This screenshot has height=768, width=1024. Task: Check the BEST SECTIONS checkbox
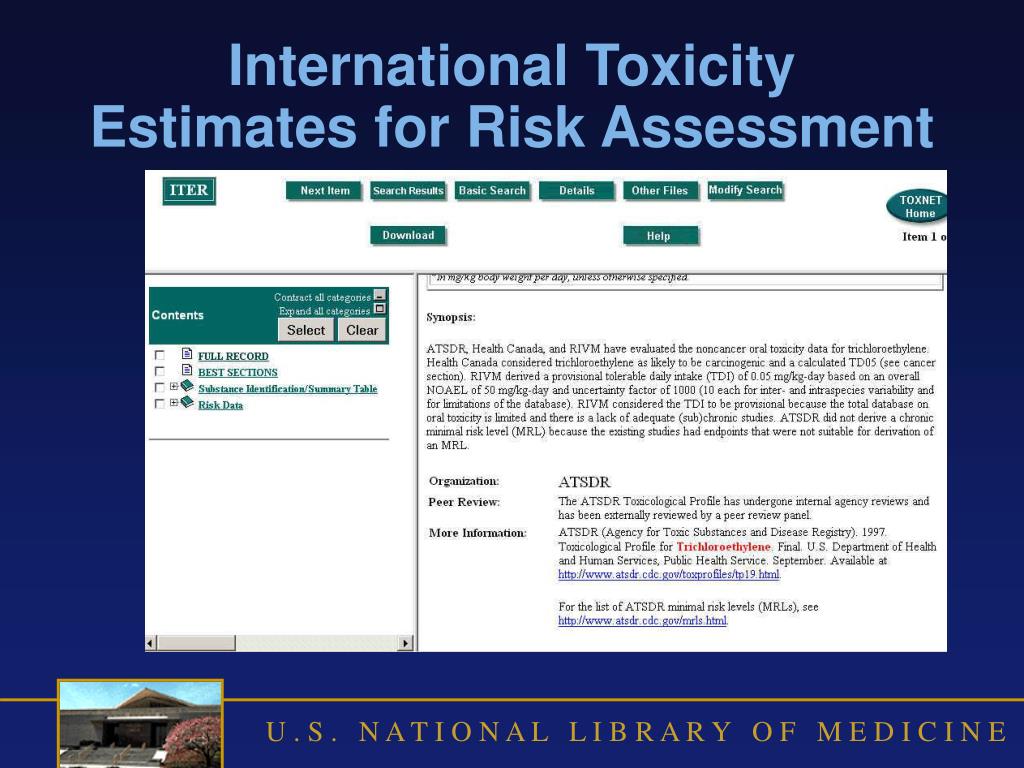[x=159, y=372]
